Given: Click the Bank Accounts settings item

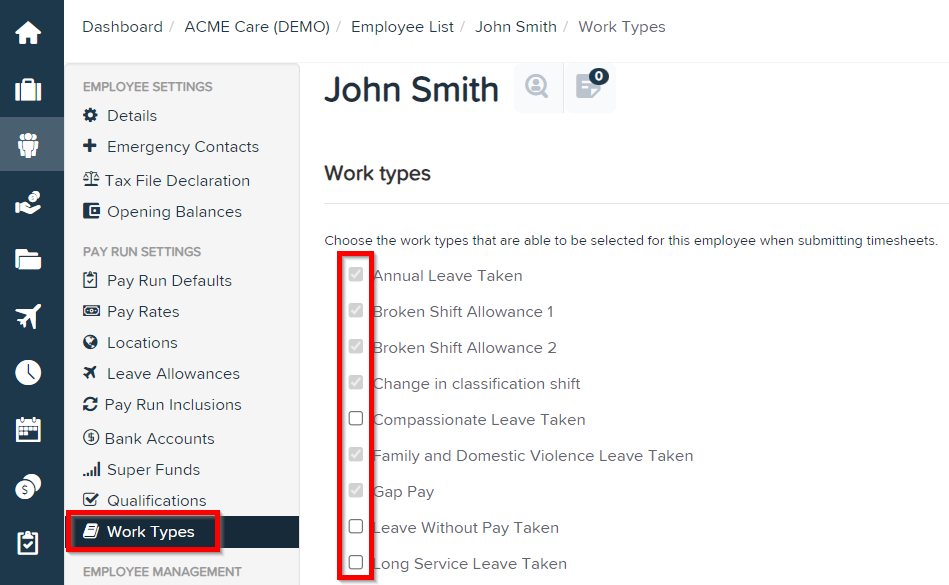Looking at the screenshot, I should (x=160, y=438).
